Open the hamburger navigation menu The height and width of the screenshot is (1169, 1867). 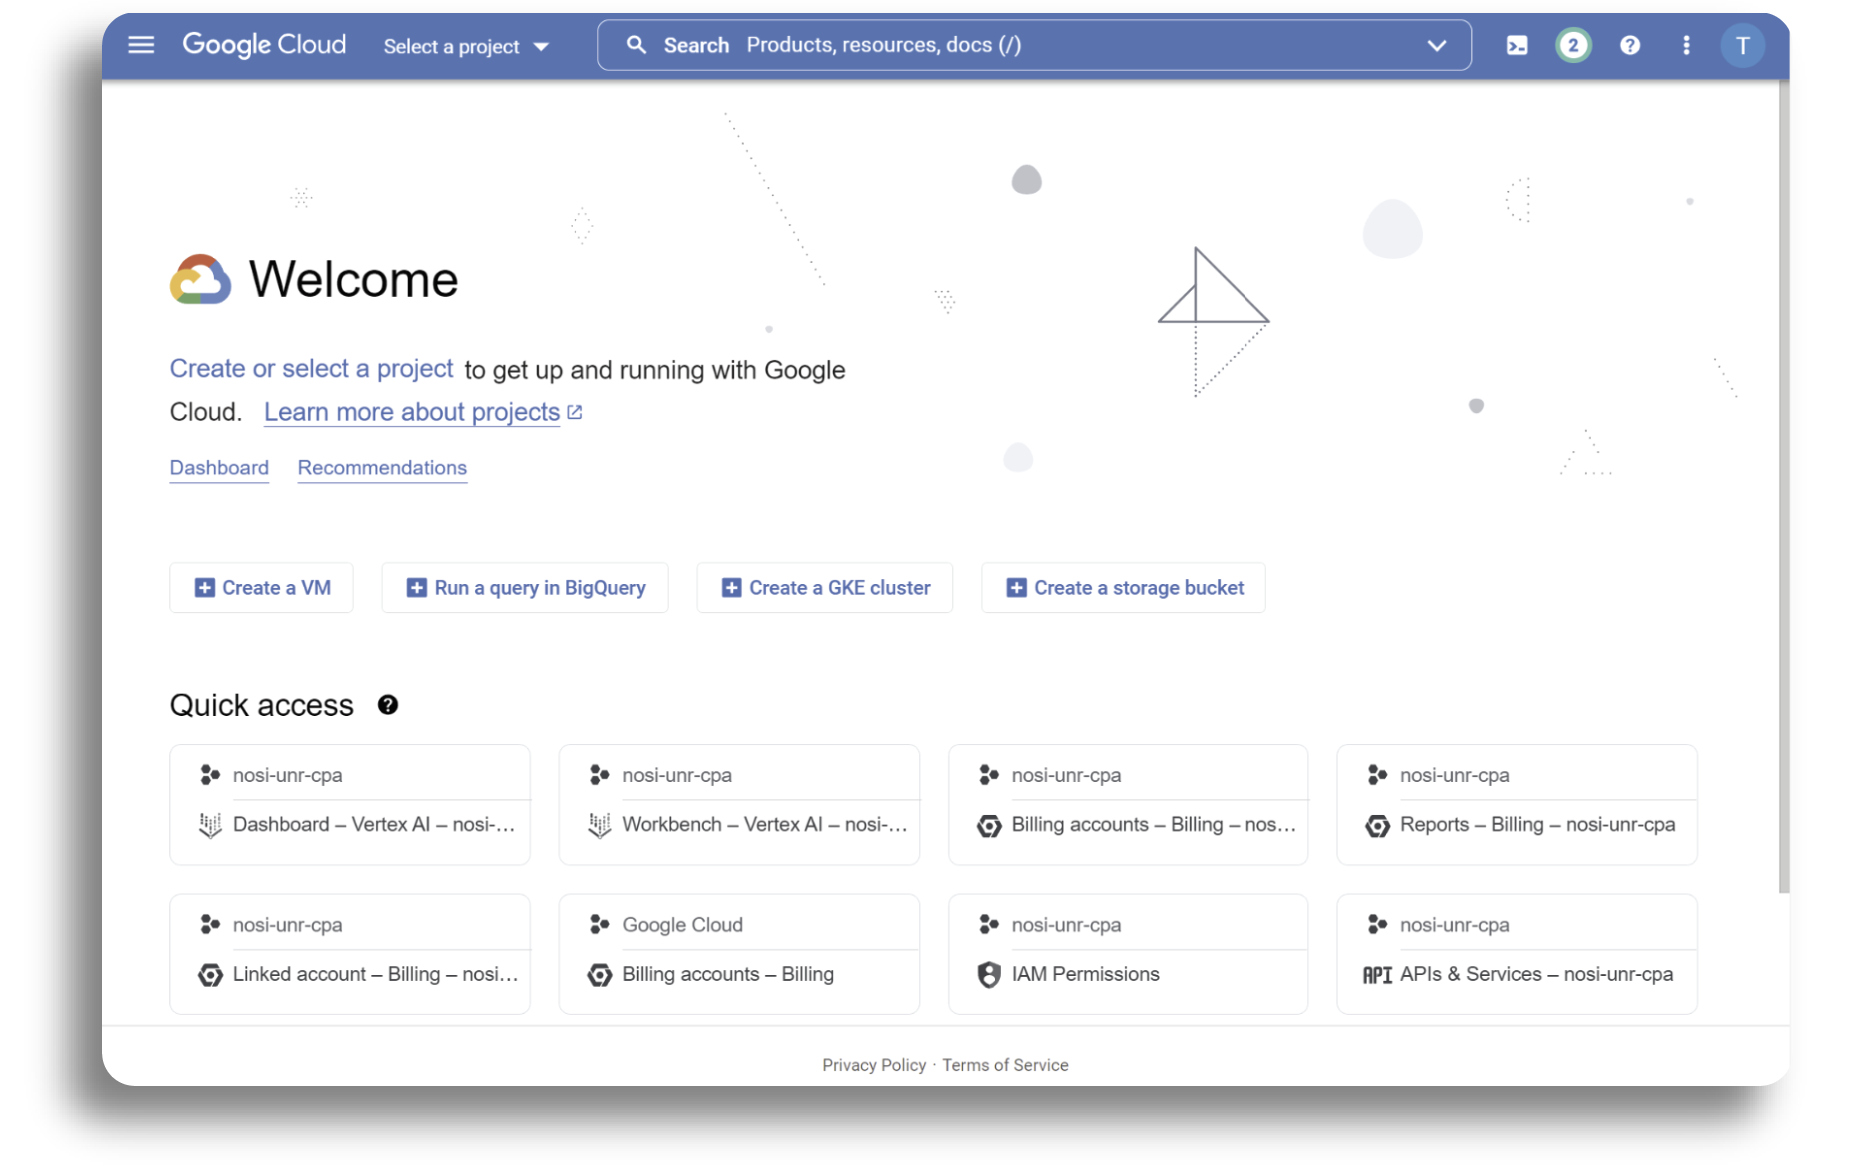click(x=141, y=45)
